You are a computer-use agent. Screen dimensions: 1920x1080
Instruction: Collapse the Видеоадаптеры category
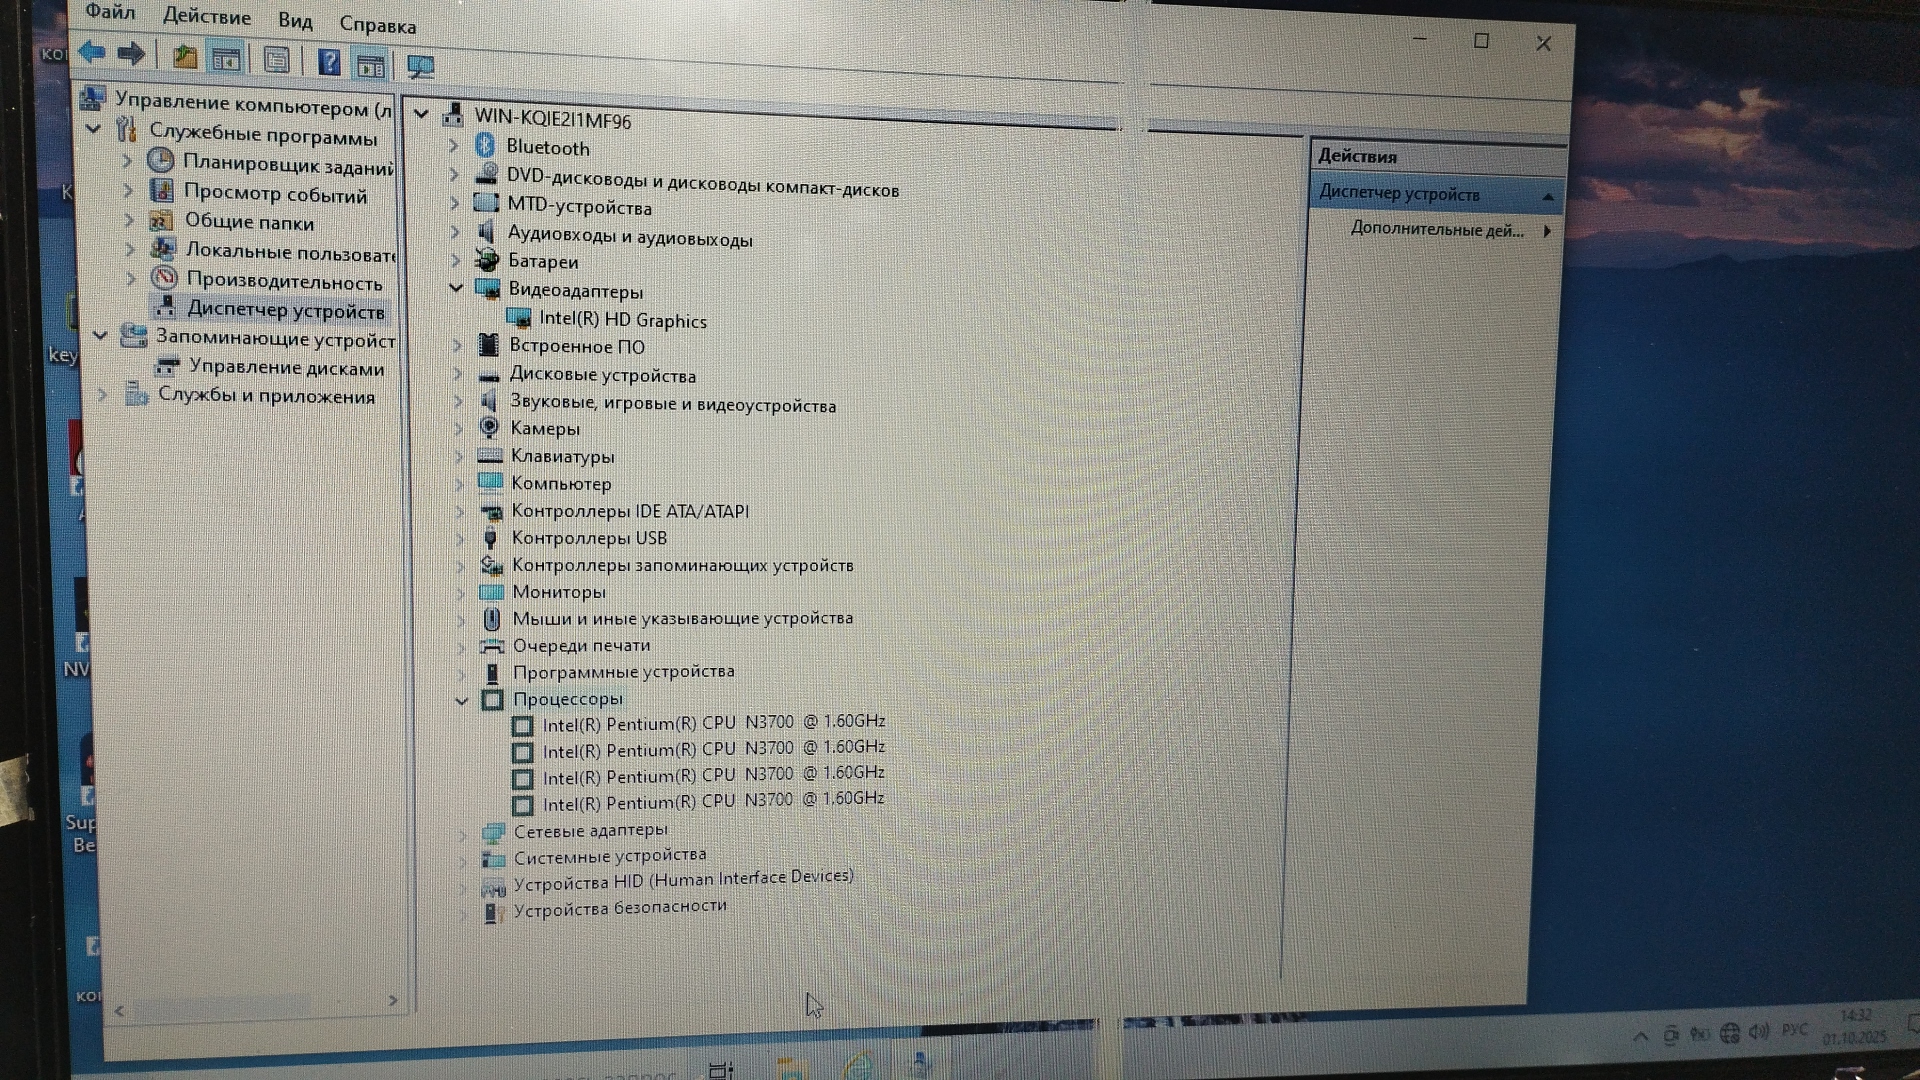pos(456,288)
